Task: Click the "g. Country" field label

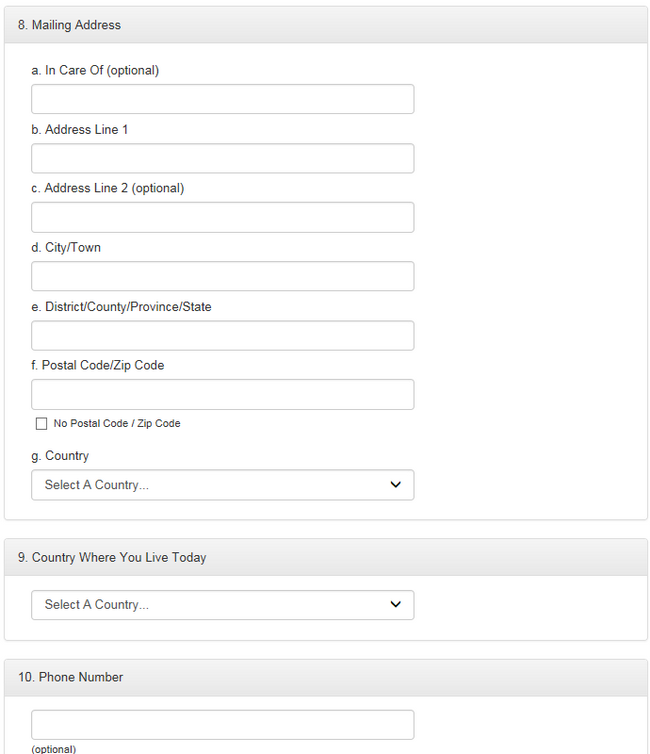Action: [x=60, y=455]
